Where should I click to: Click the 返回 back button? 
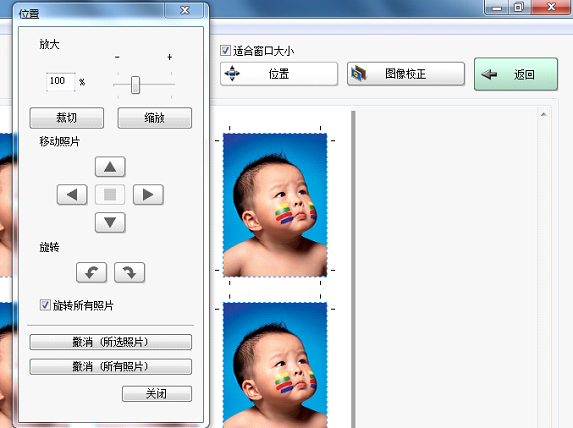516,74
